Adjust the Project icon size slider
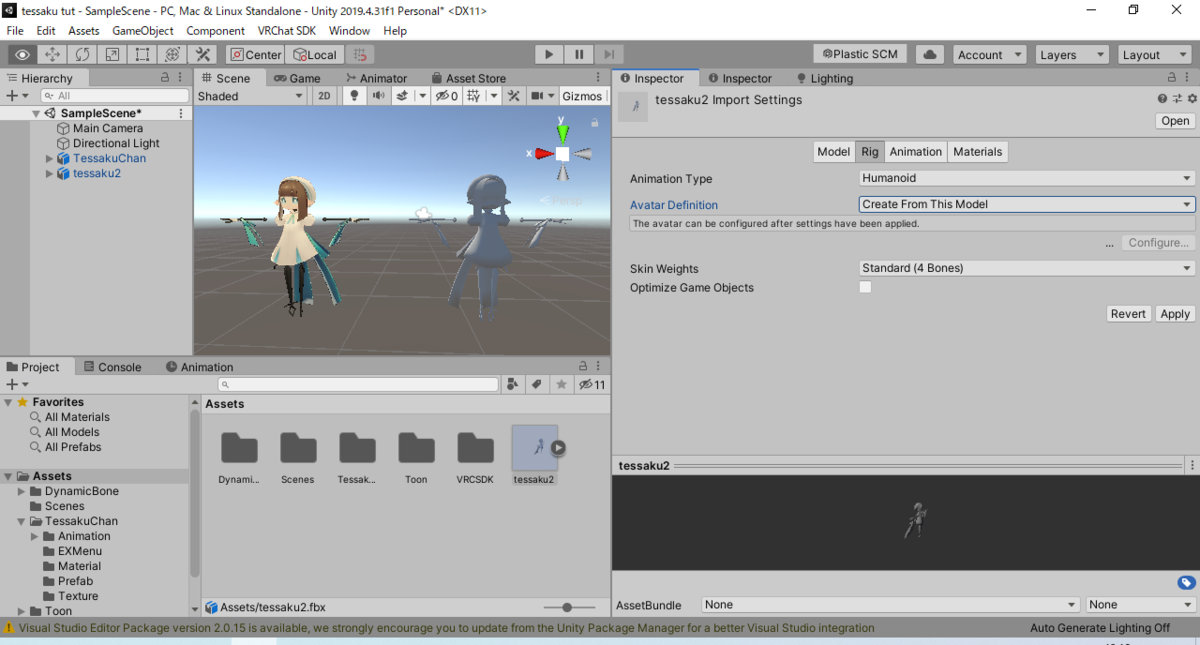The image size is (1200, 645). [567, 607]
